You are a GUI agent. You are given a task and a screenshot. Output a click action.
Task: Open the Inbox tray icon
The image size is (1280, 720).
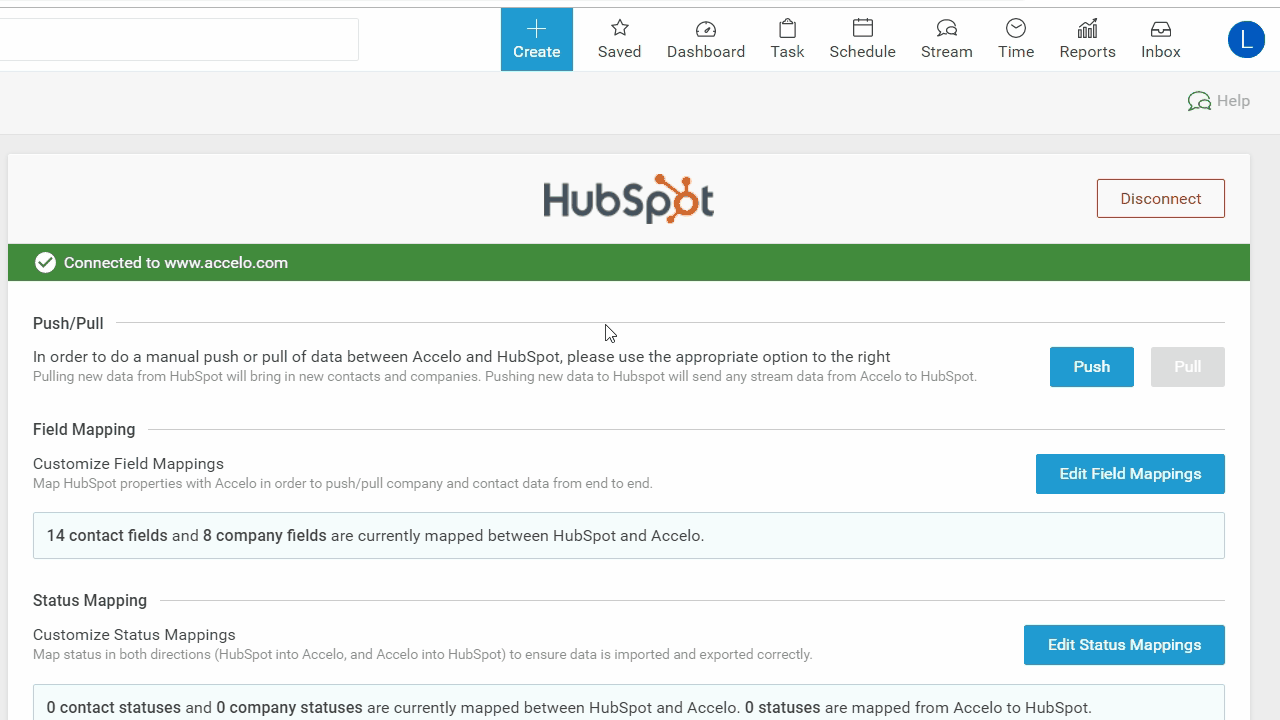(x=1160, y=28)
